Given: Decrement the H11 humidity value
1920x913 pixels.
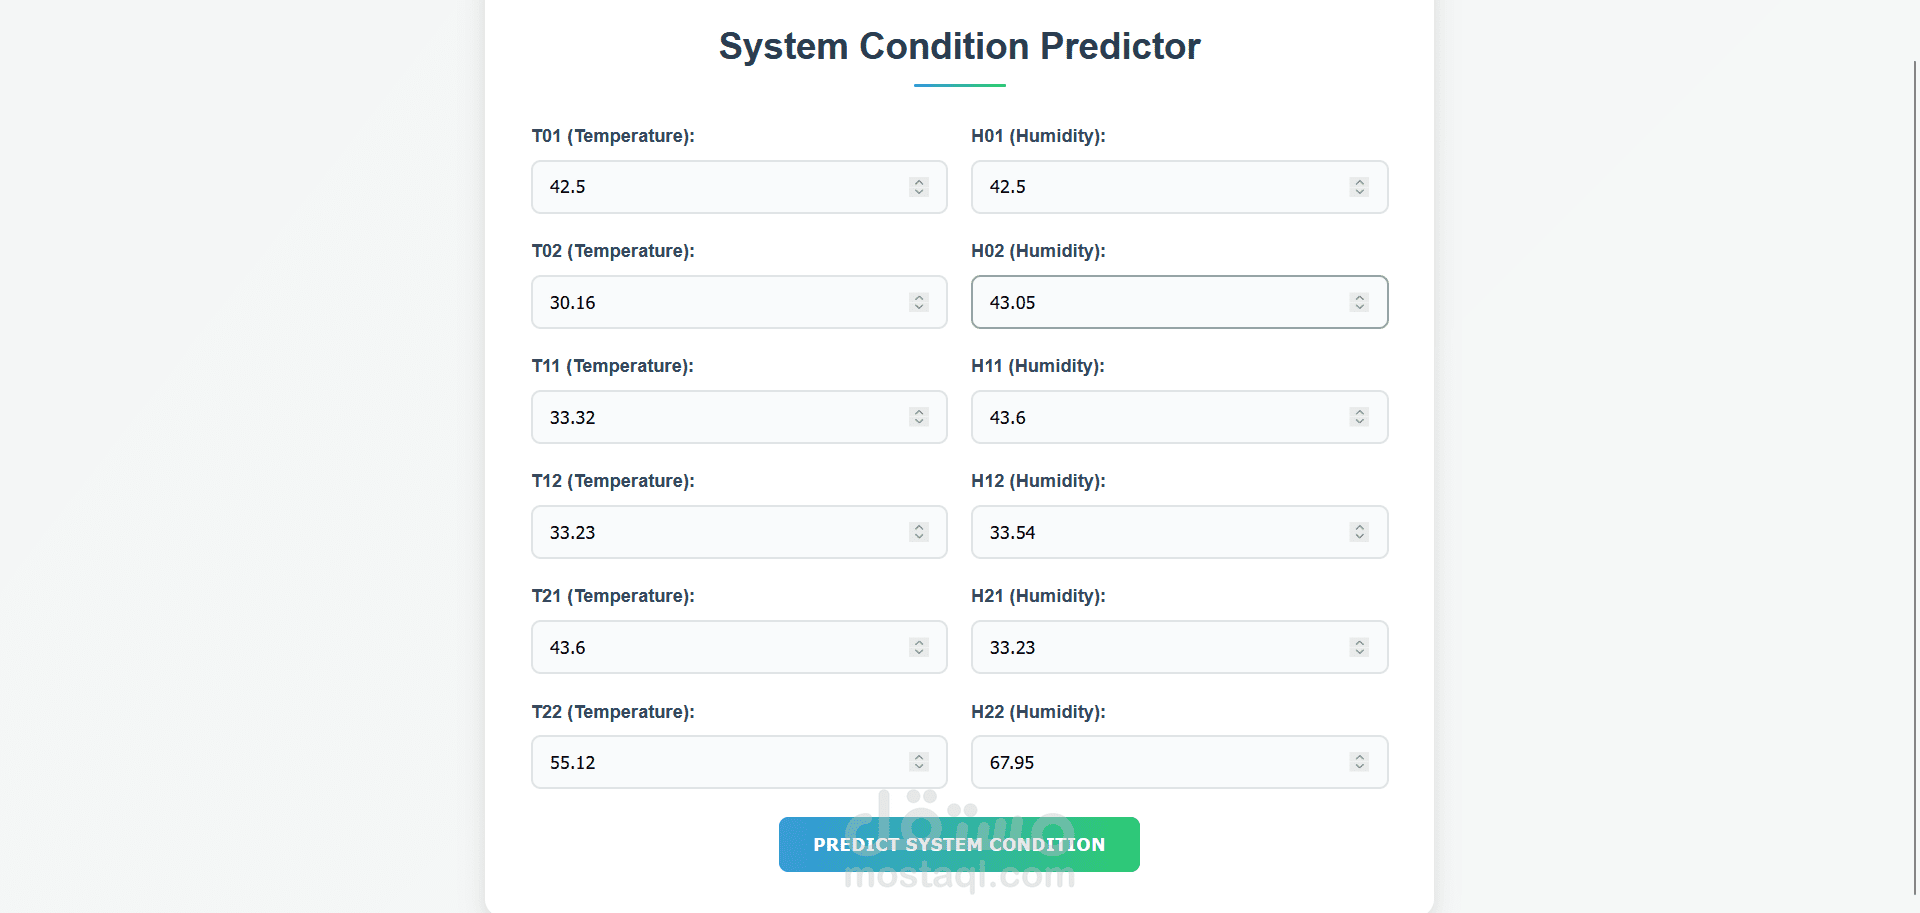Looking at the screenshot, I should pos(1359,421).
